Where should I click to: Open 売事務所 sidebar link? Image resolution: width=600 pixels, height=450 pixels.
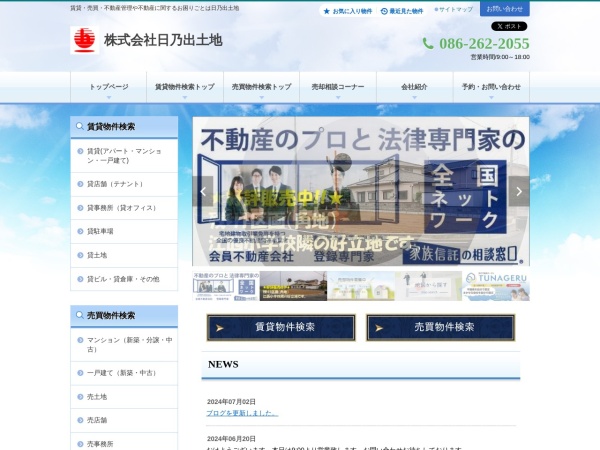click(124, 442)
